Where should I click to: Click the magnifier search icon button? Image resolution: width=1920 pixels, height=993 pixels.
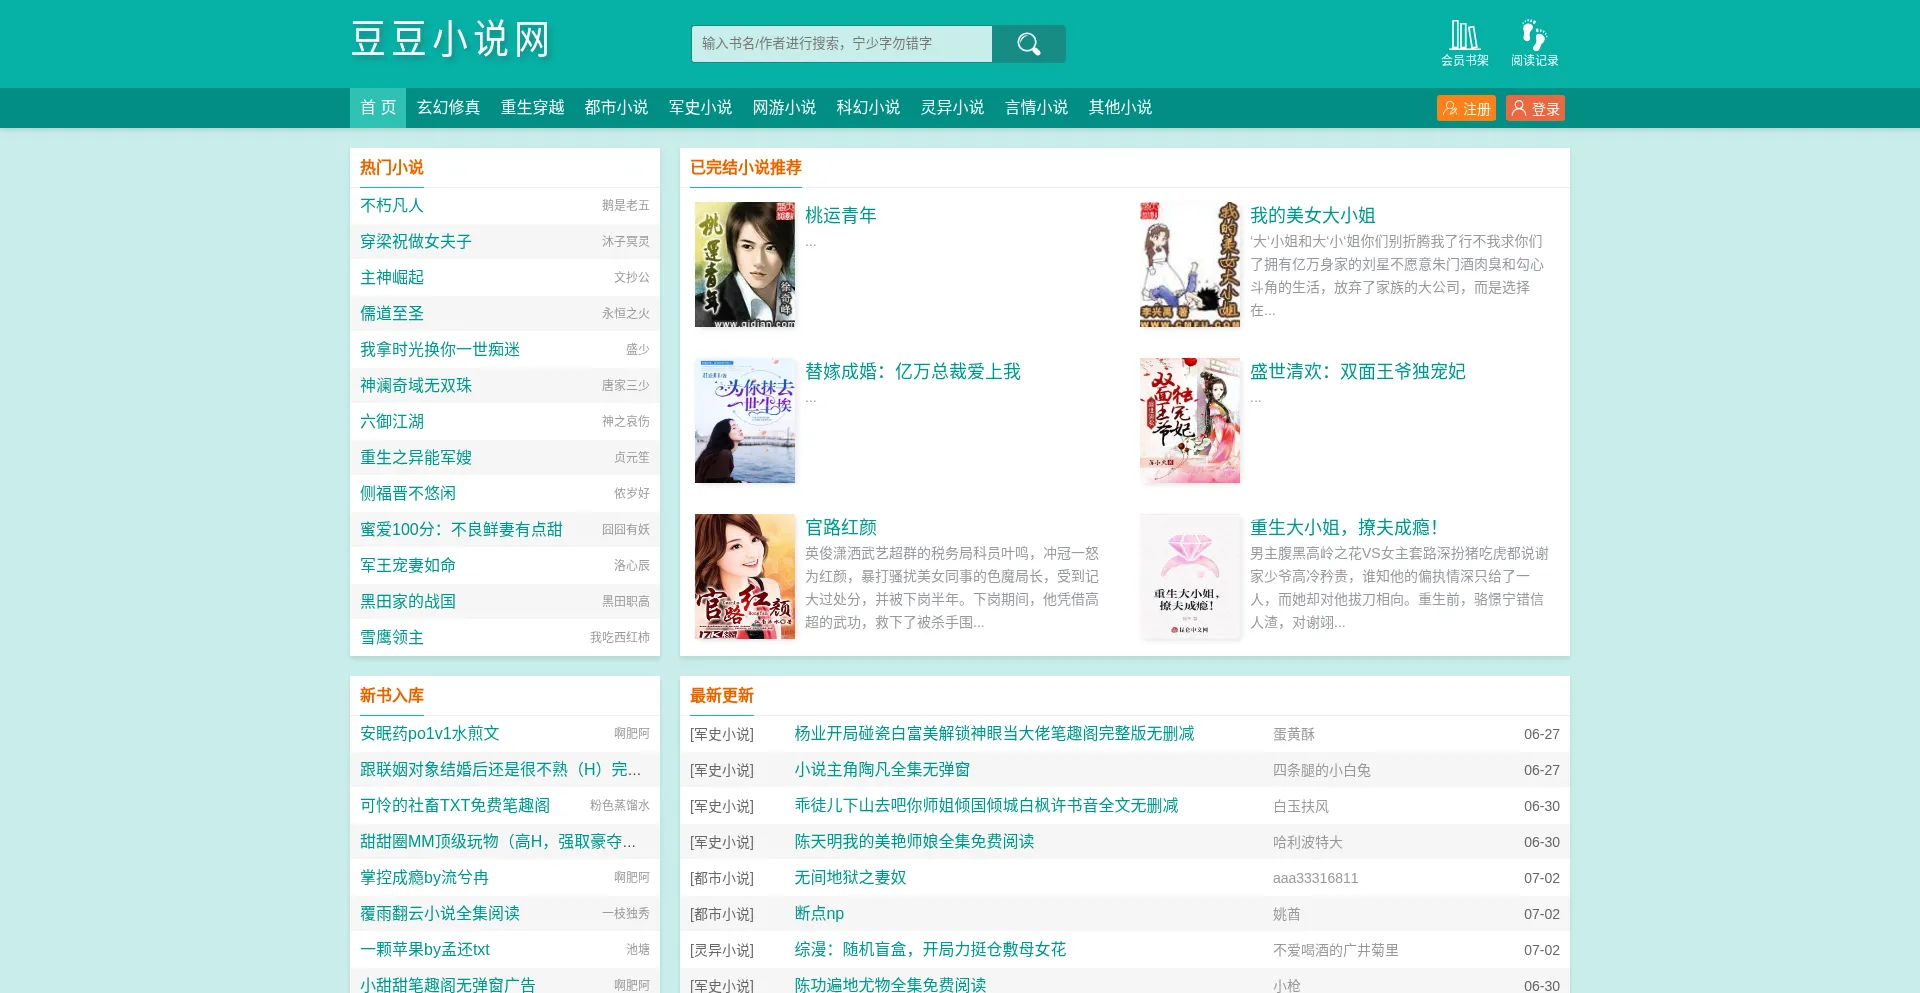pyautogui.click(x=1028, y=44)
